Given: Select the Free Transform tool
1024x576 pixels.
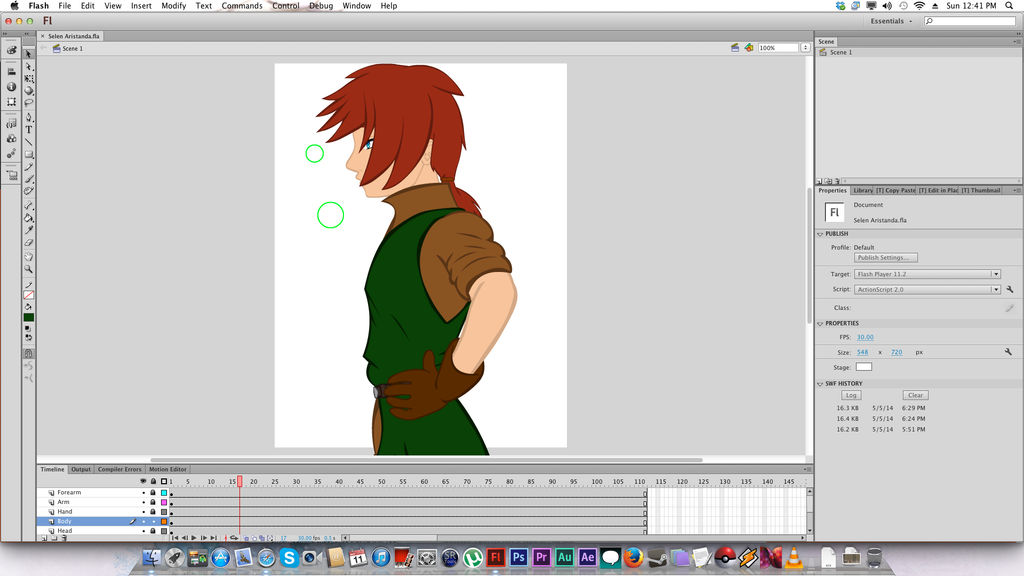Looking at the screenshot, I should [x=29, y=78].
